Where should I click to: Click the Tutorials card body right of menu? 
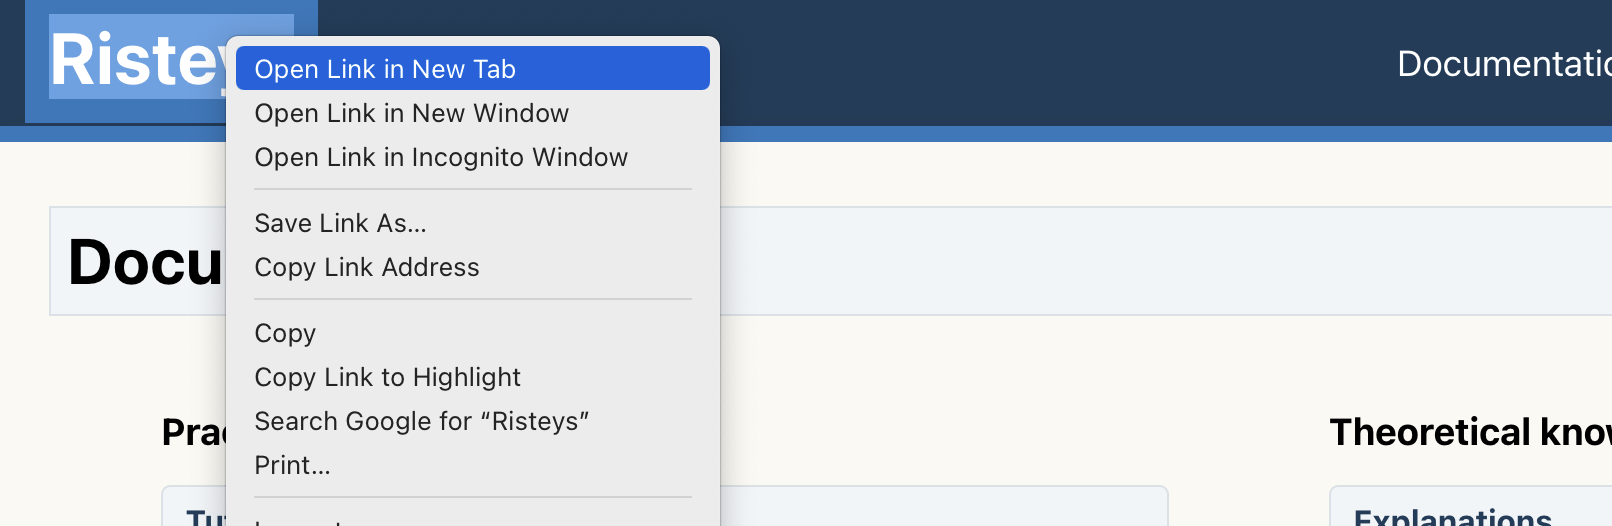[x=943, y=506]
